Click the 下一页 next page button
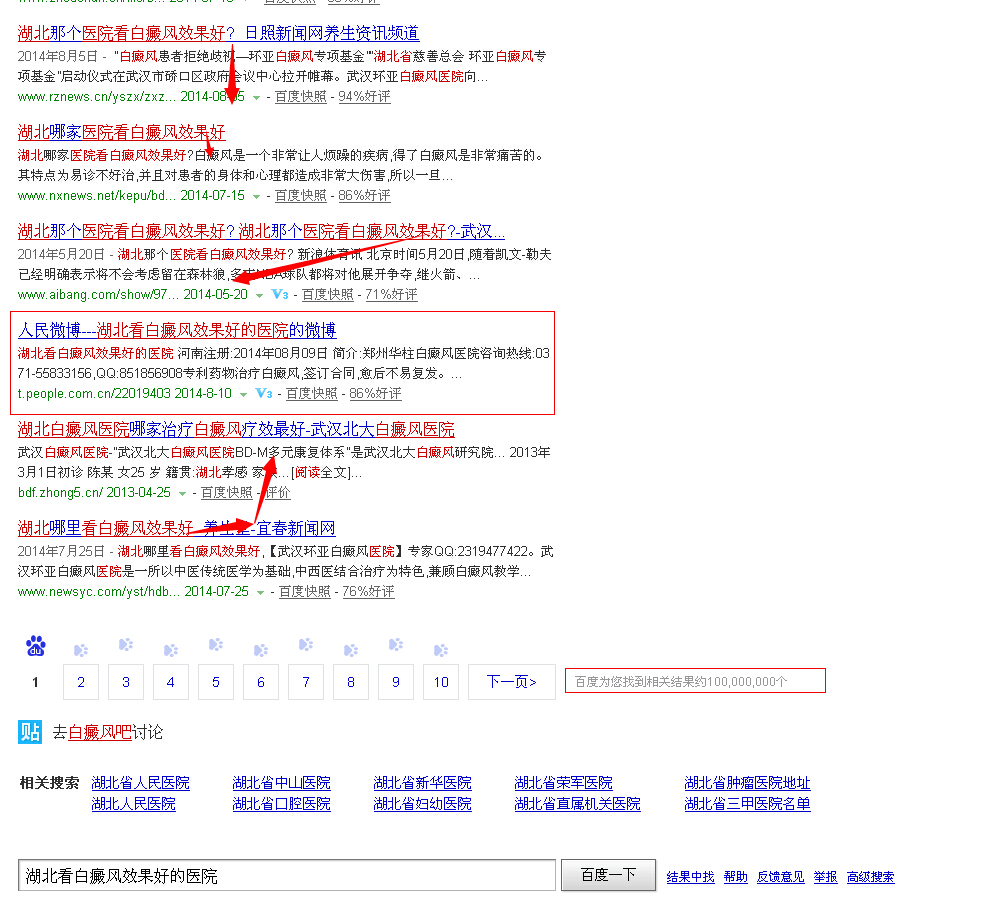Viewport: 991px width, 908px height. pyautogui.click(x=511, y=682)
